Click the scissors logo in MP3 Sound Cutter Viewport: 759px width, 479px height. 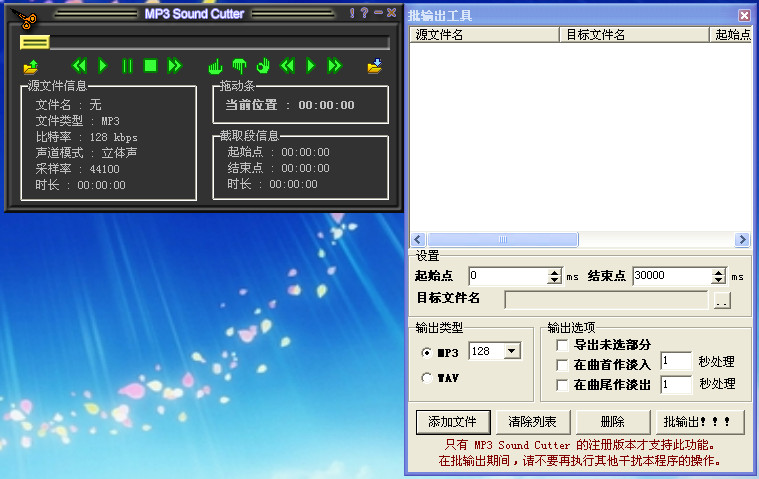coord(24,19)
